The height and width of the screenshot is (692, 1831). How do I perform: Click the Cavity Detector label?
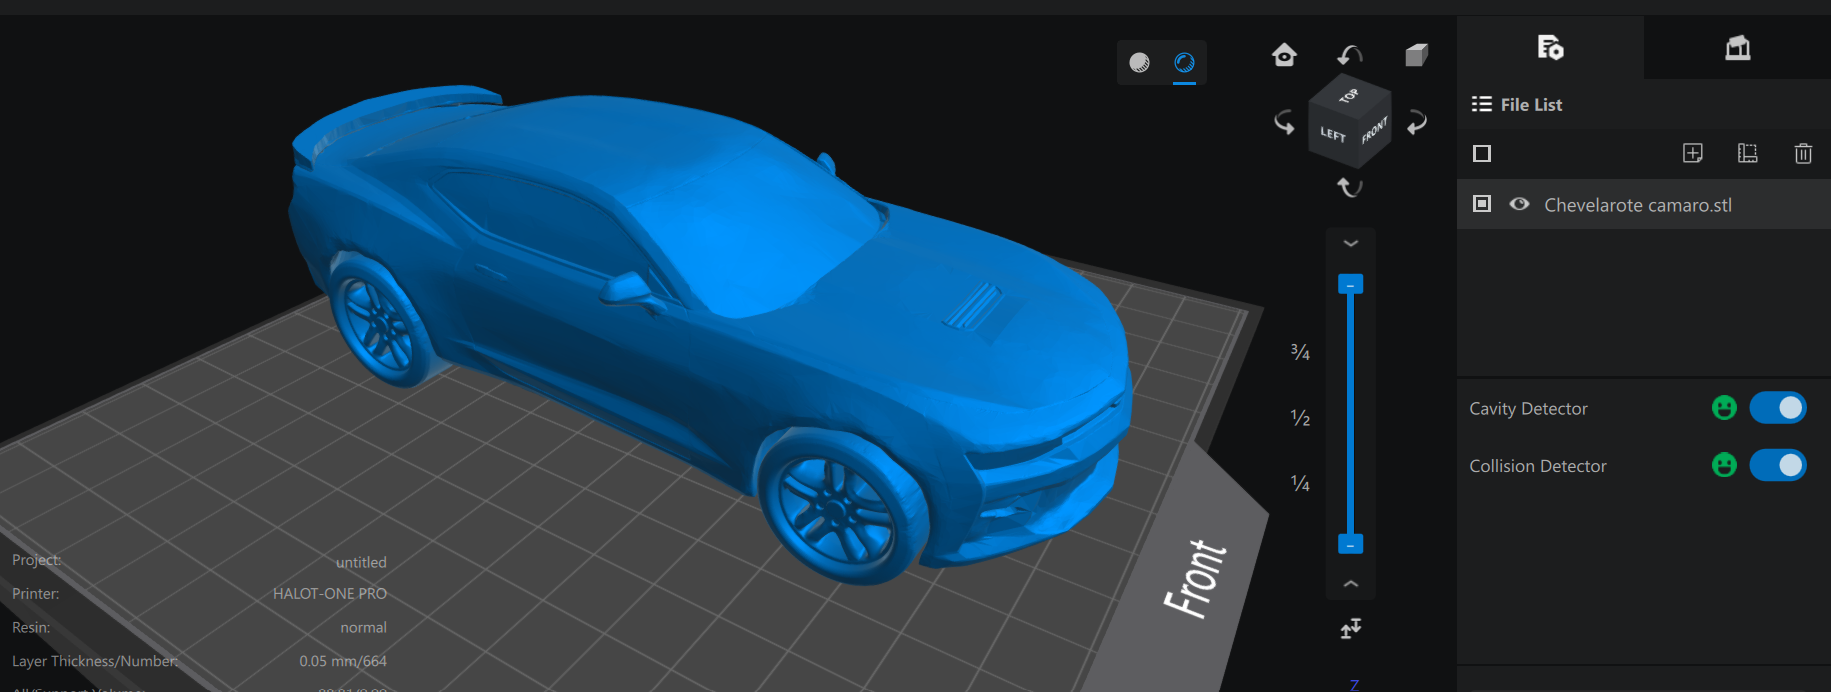click(1528, 408)
